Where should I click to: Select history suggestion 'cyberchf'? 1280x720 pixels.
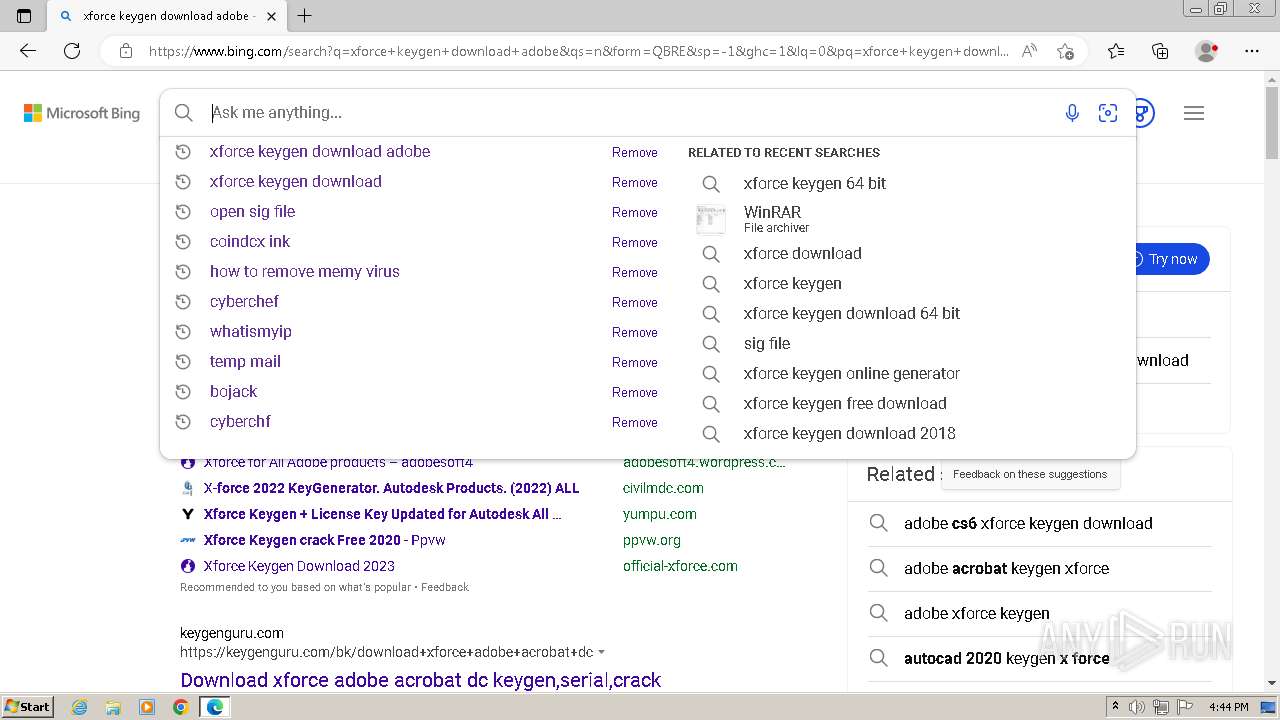tap(240, 422)
